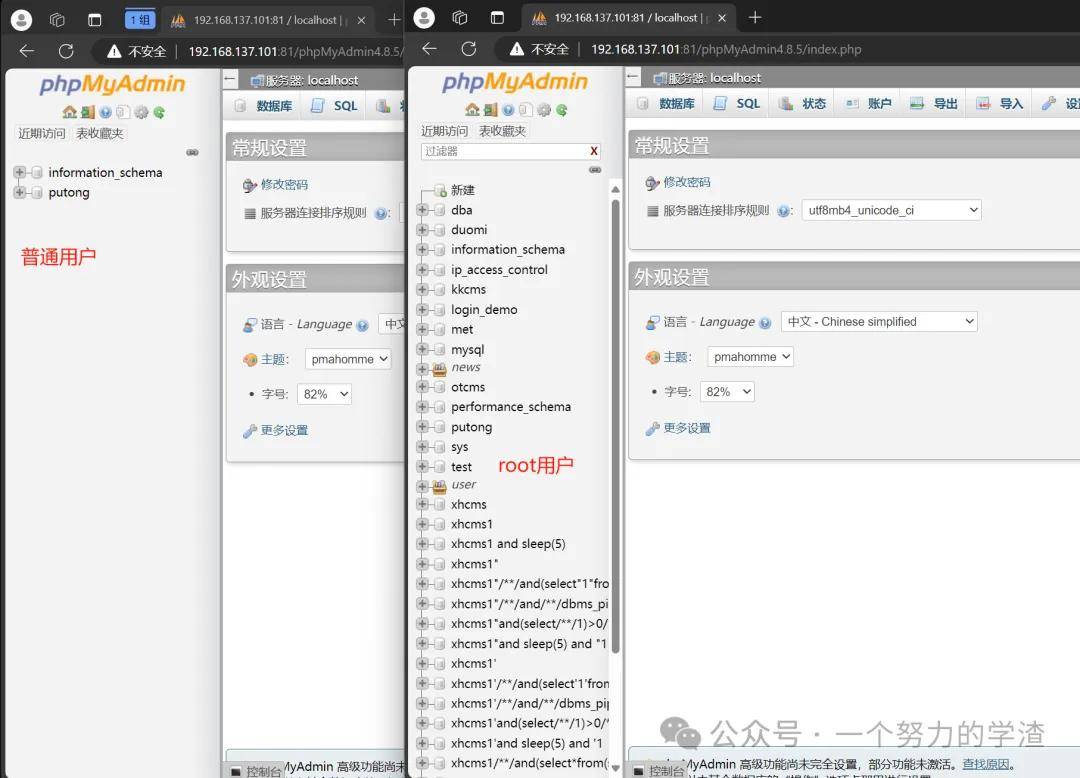
Task: Select the putong database in left window
Action: click(69, 192)
